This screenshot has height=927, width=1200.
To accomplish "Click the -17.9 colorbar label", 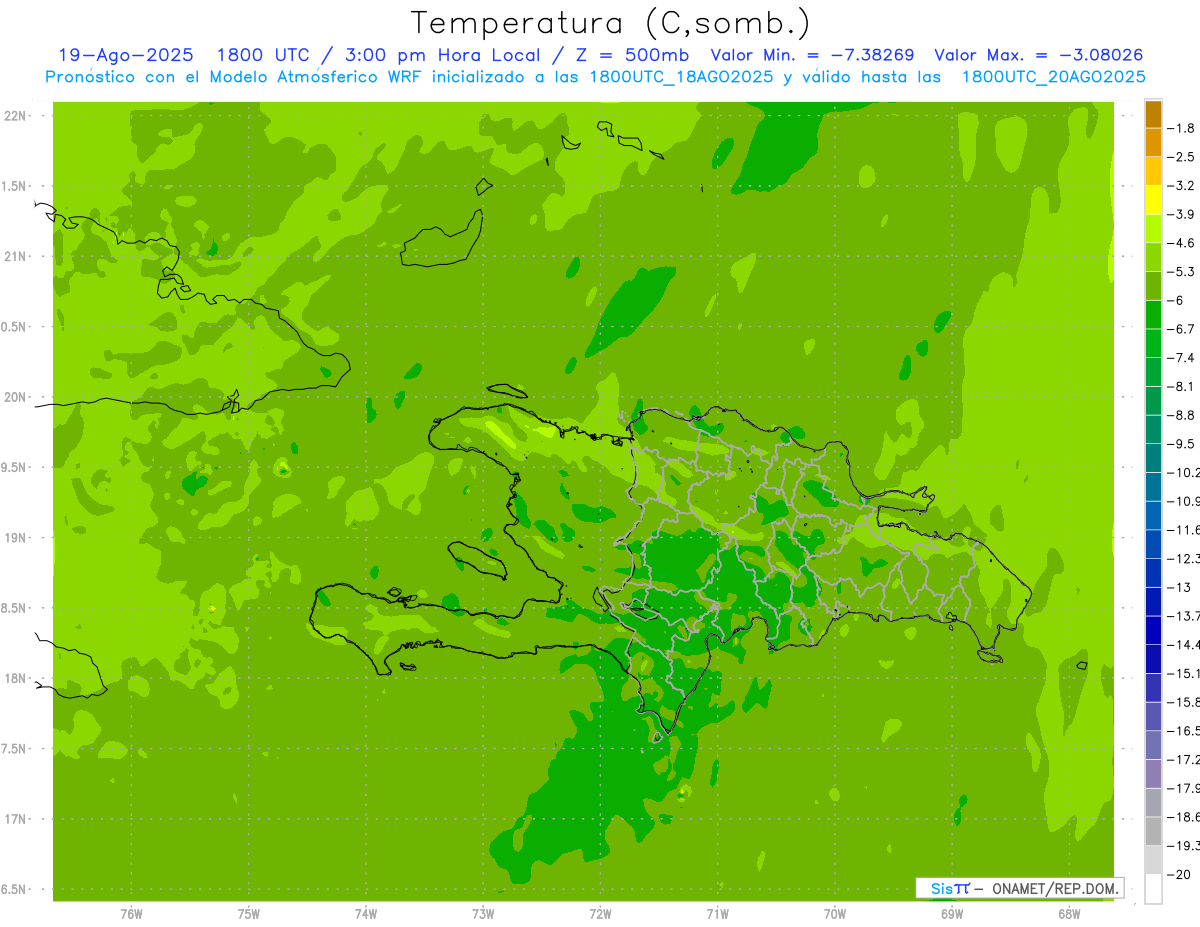I will pyautogui.click(x=1183, y=788).
